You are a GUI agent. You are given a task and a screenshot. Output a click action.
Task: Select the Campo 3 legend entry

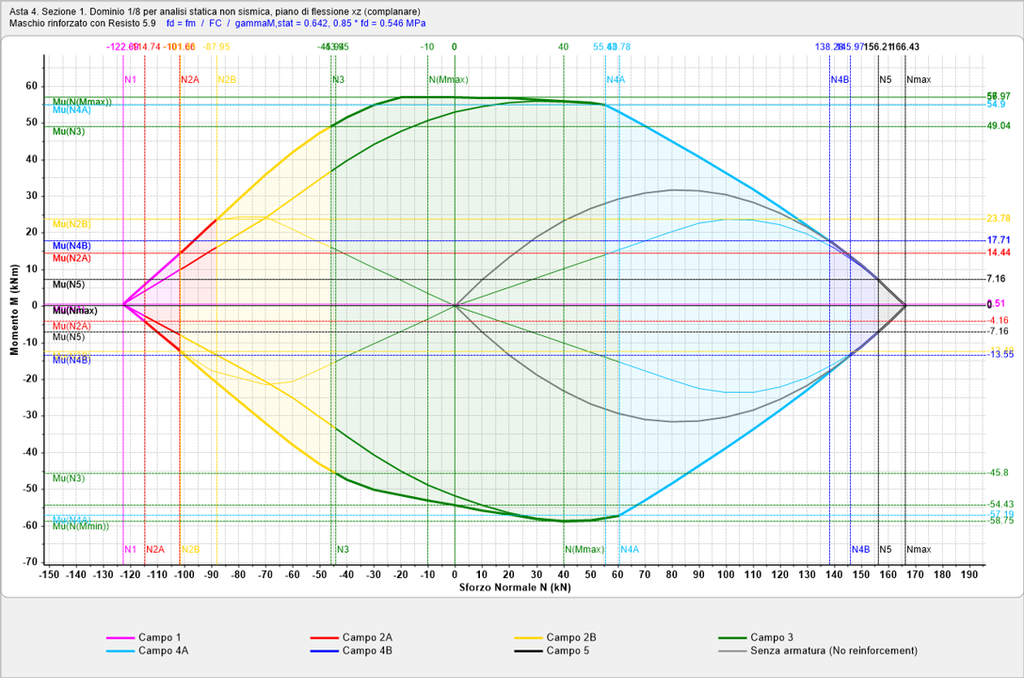pos(771,638)
